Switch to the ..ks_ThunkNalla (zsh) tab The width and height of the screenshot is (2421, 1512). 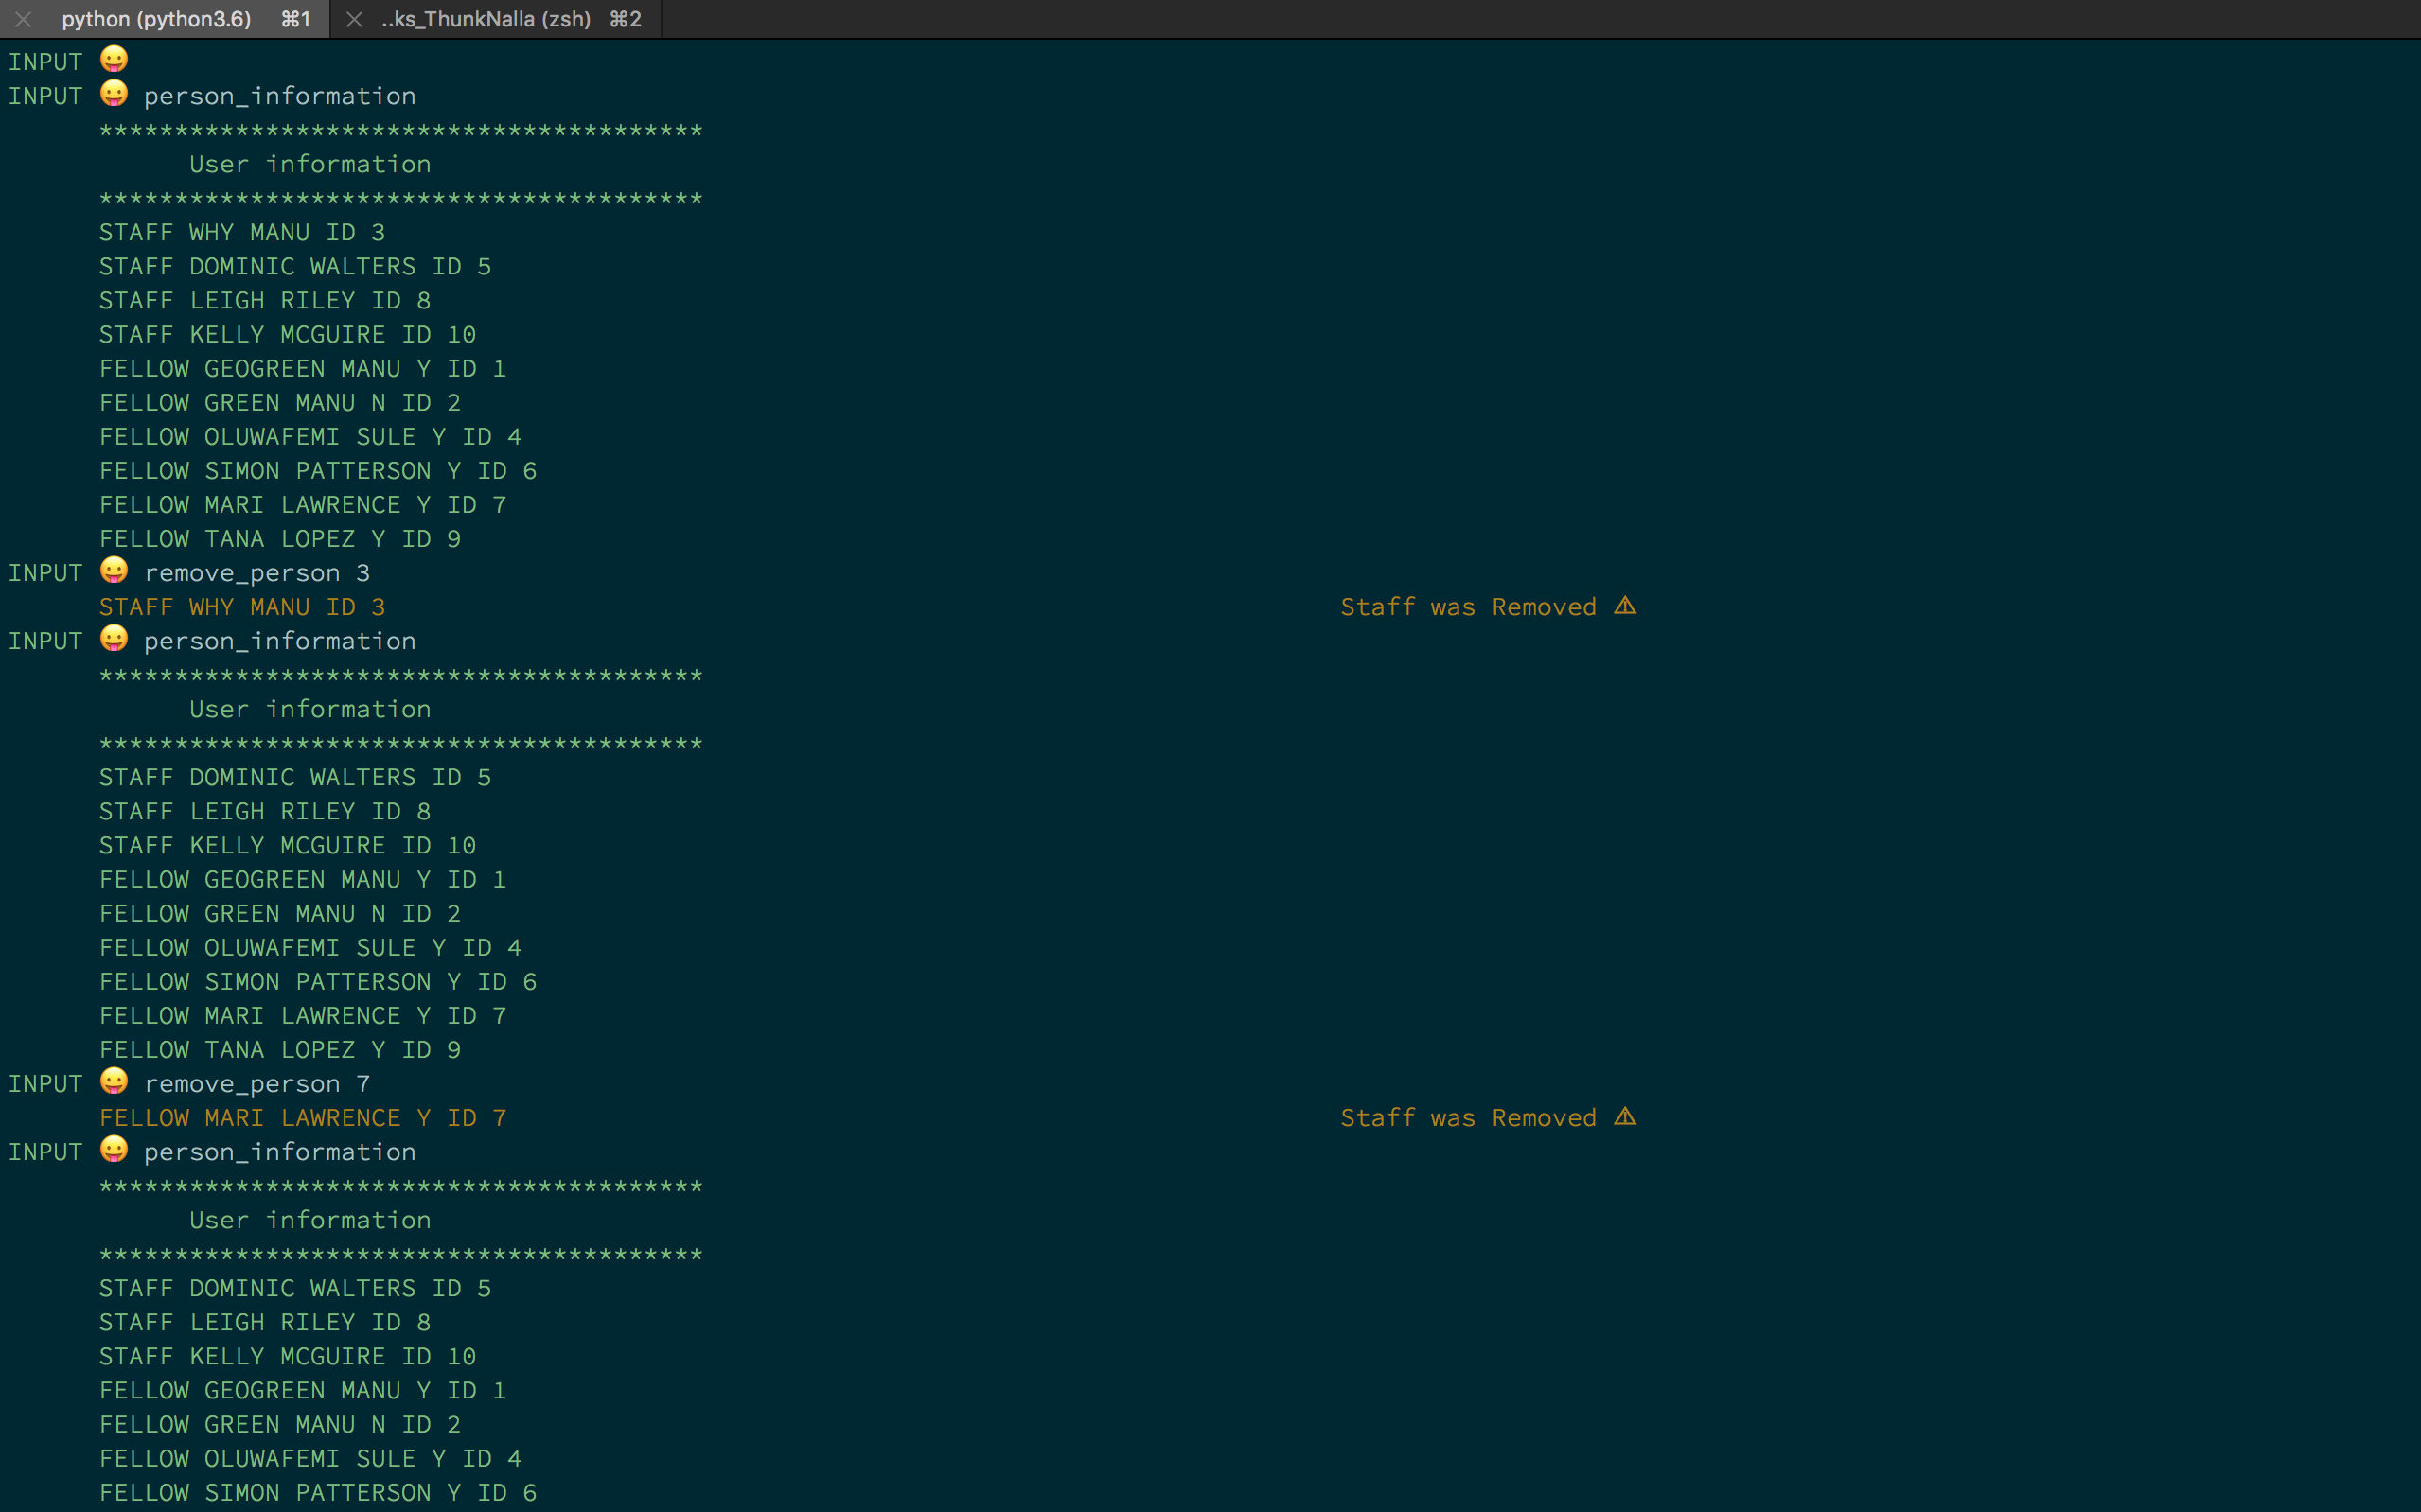point(486,19)
